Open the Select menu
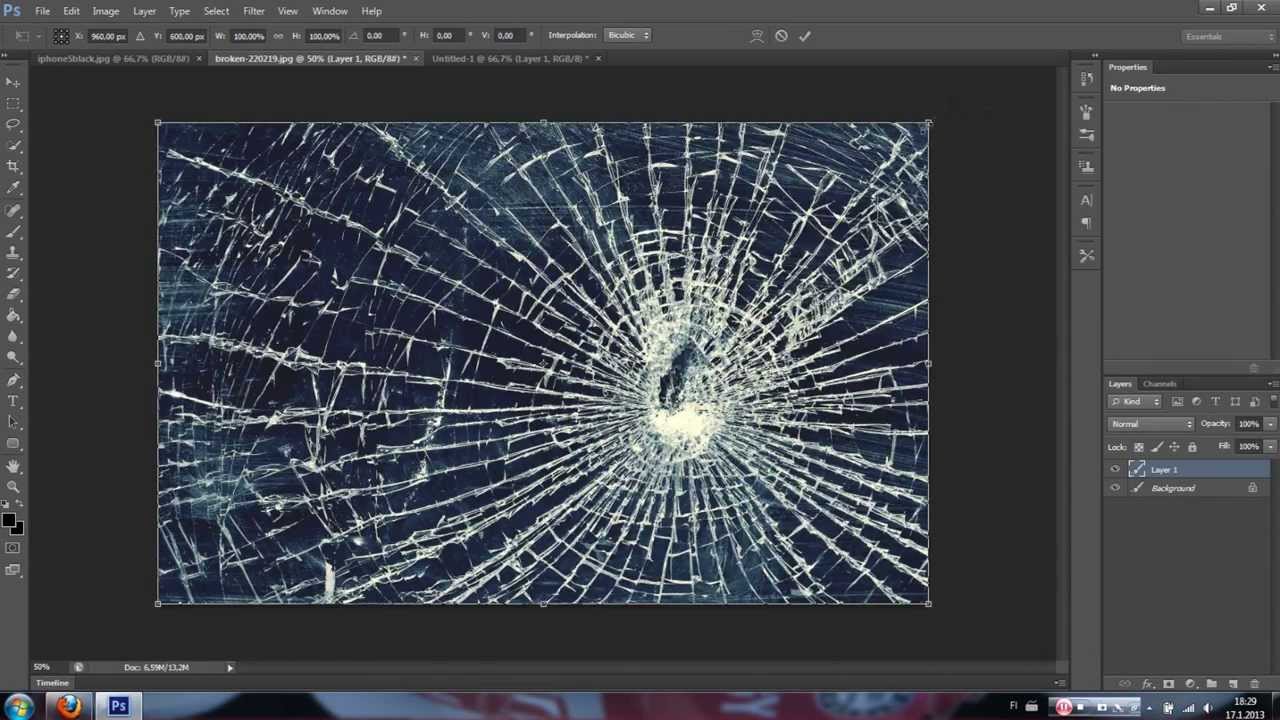This screenshot has width=1280, height=720. click(x=216, y=11)
